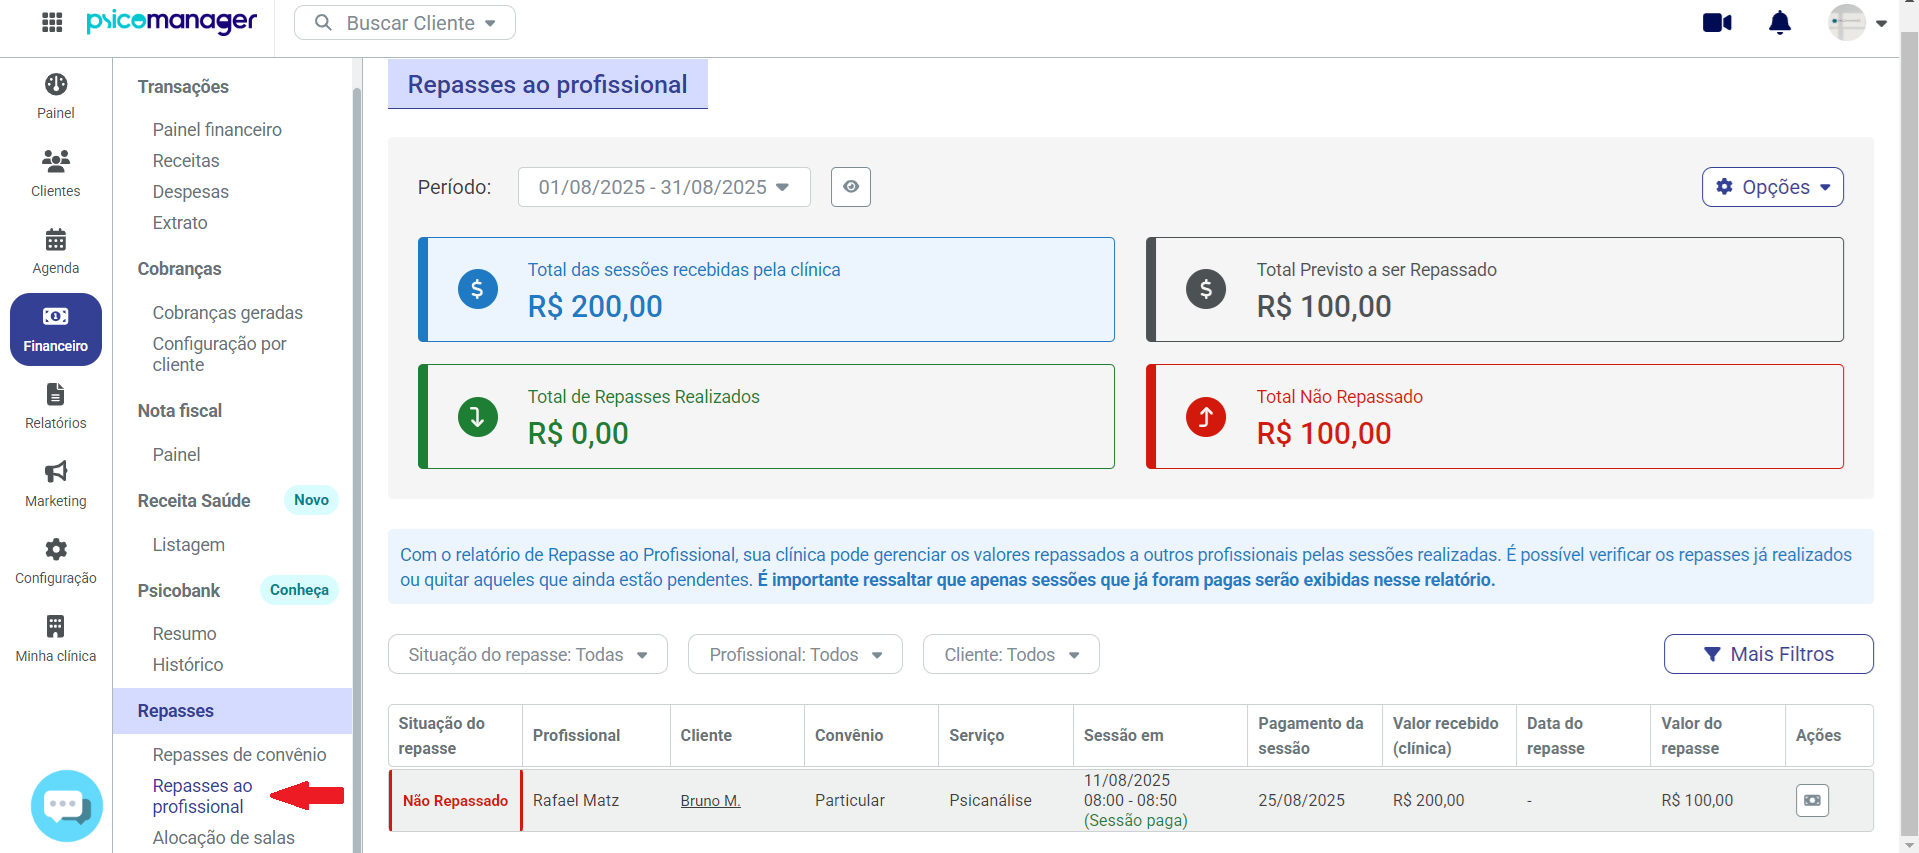Click the repasse payment action icon

tap(1812, 800)
